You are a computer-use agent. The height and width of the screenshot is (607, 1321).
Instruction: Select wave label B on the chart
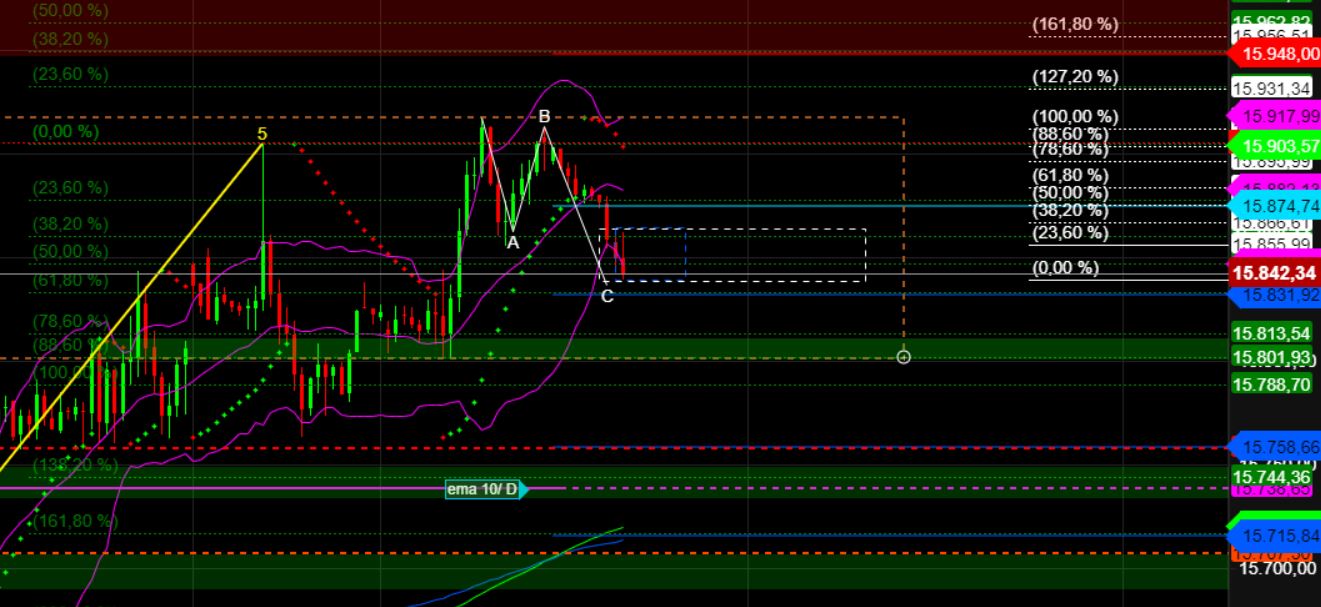coord(543,115)
